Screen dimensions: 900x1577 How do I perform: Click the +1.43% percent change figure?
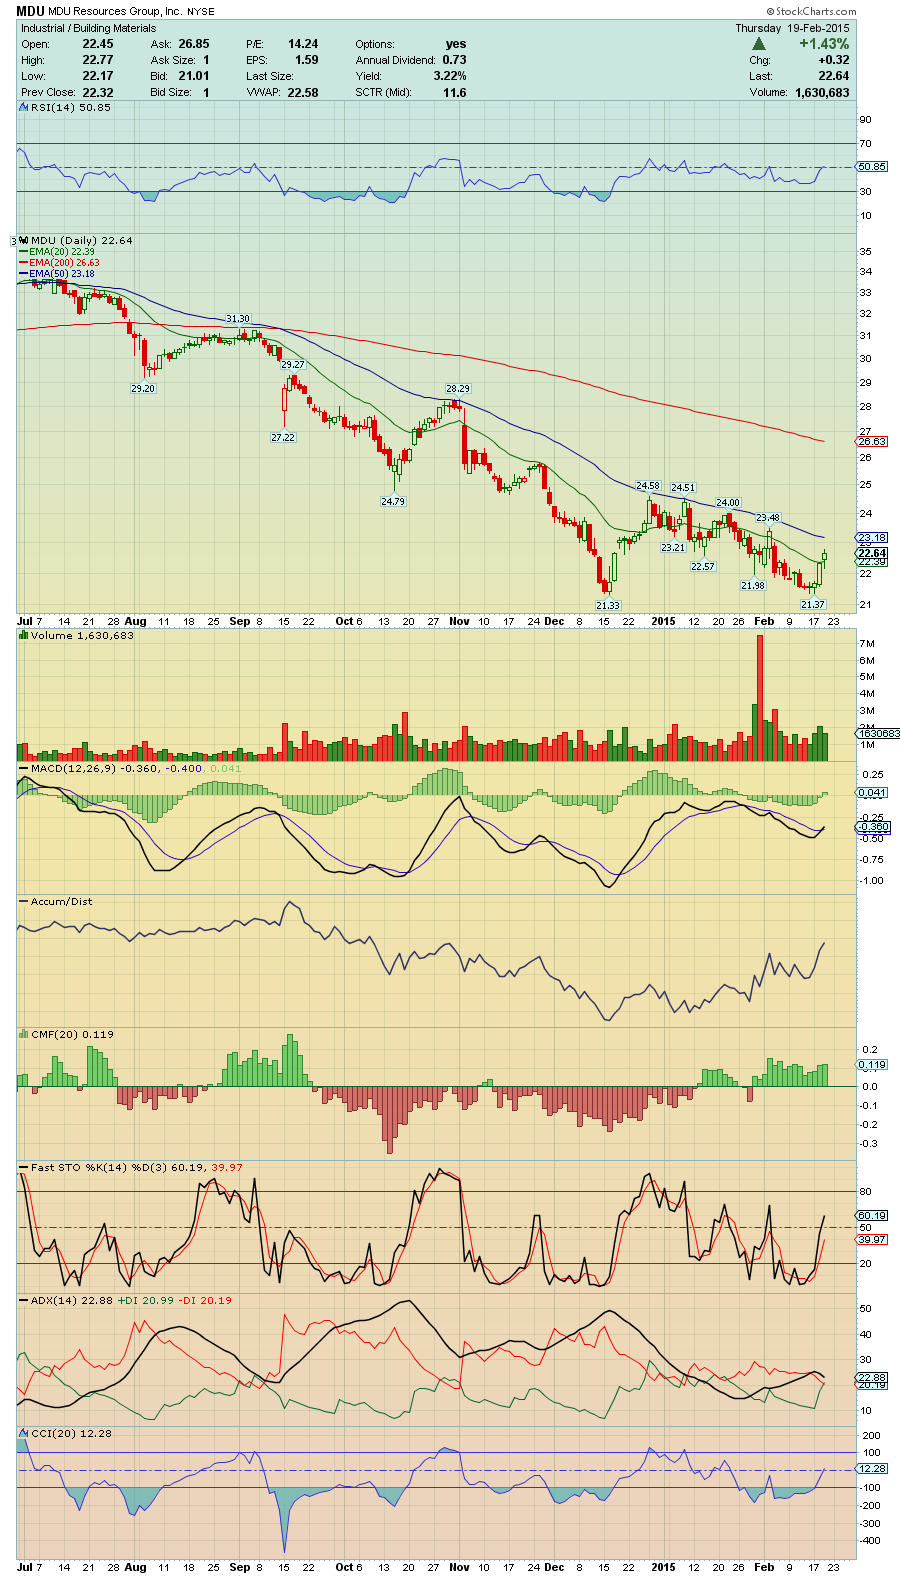point(824,44)
